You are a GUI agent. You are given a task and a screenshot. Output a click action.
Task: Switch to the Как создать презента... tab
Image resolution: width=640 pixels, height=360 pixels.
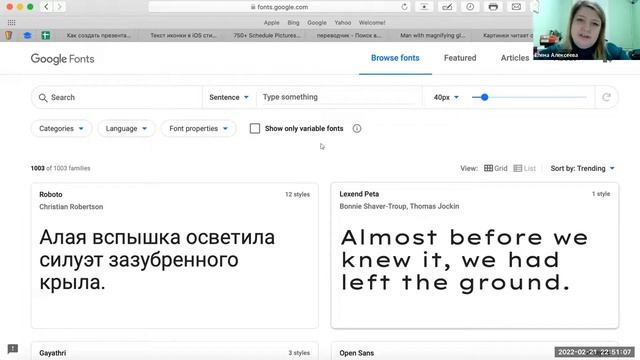[99, 36]
